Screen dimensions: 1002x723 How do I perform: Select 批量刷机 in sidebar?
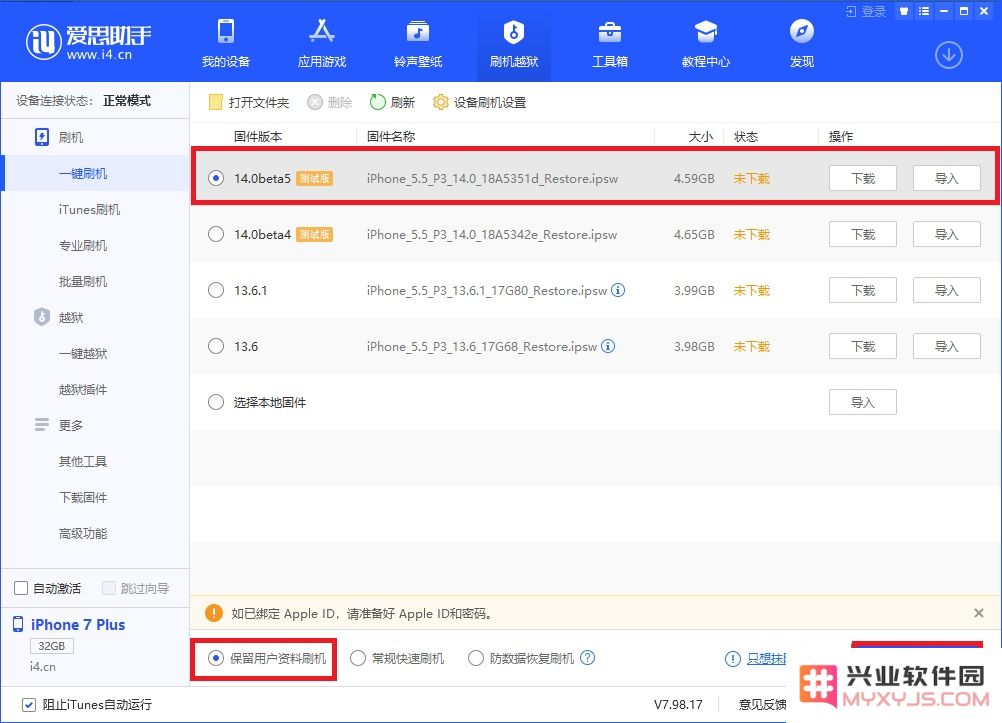coord(83,281)
